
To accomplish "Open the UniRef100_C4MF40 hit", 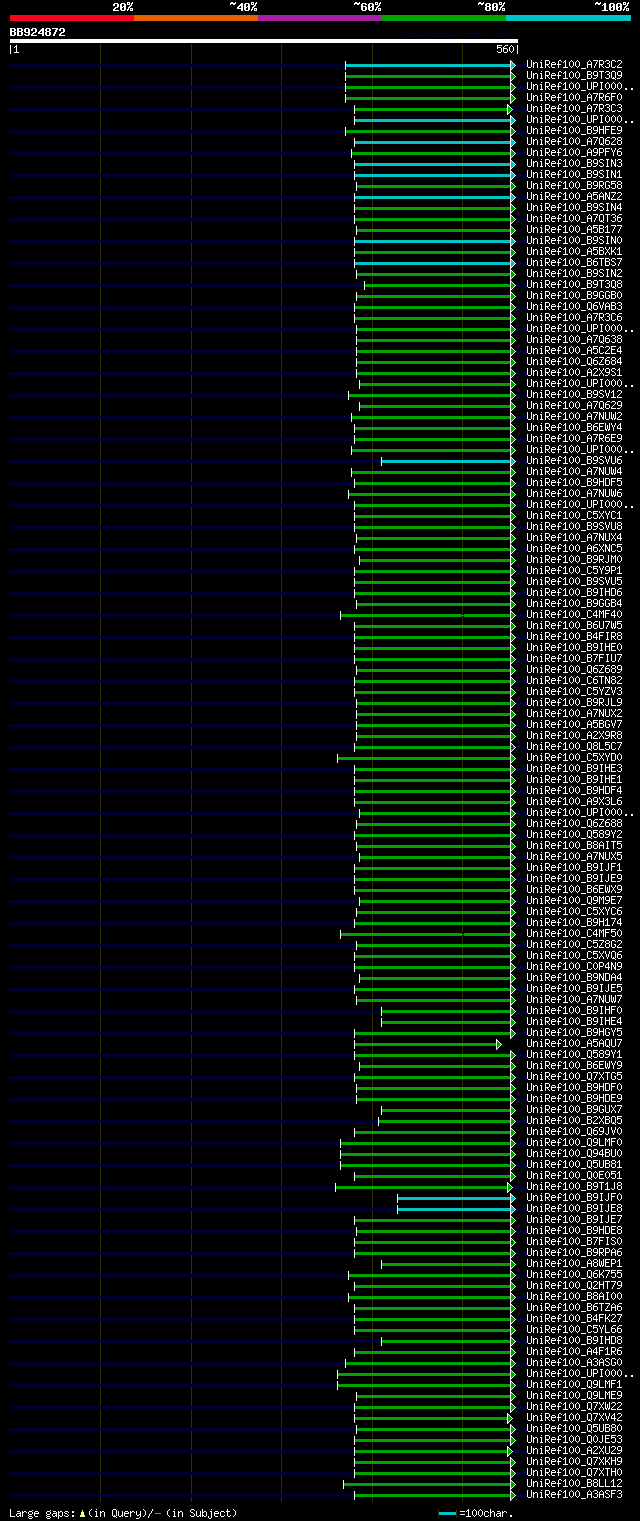I will (574, 615).
